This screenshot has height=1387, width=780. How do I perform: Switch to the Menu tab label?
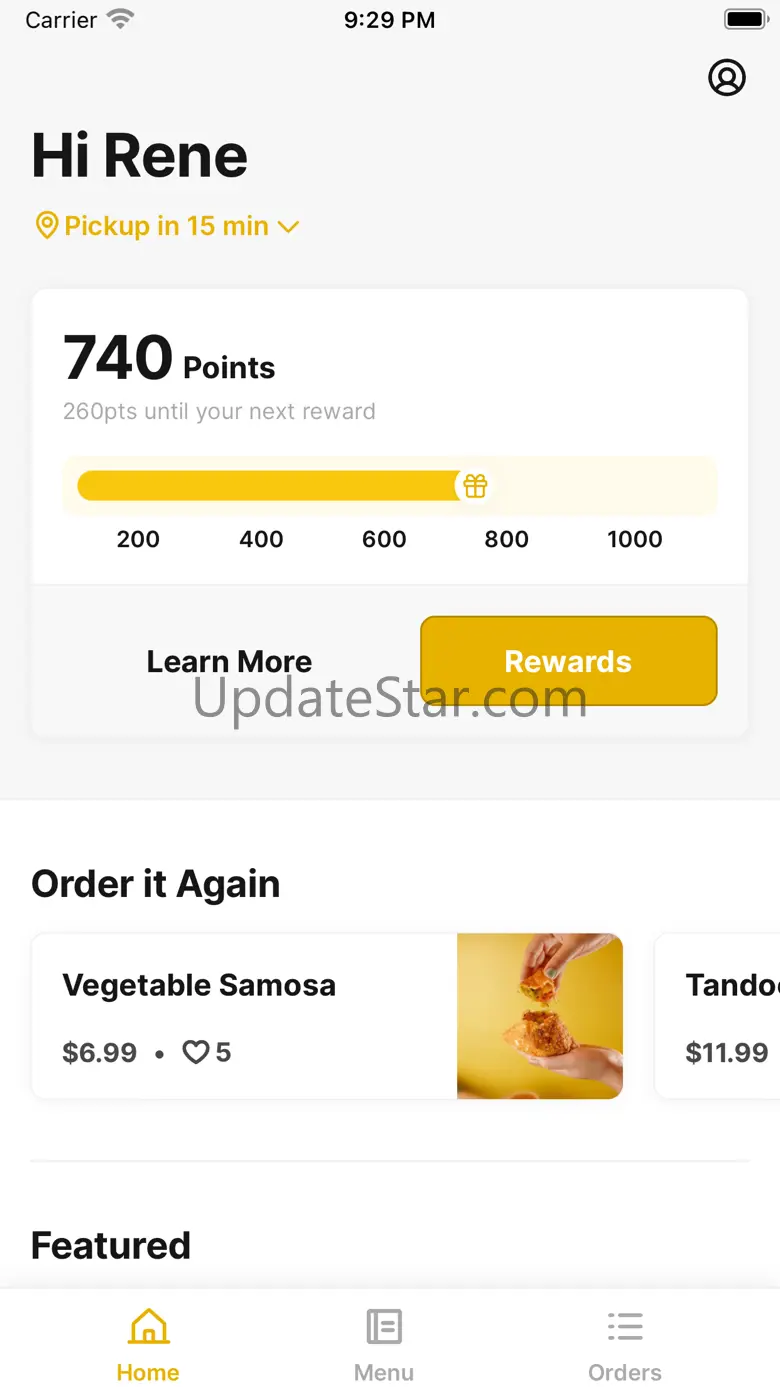[384, 1372]
